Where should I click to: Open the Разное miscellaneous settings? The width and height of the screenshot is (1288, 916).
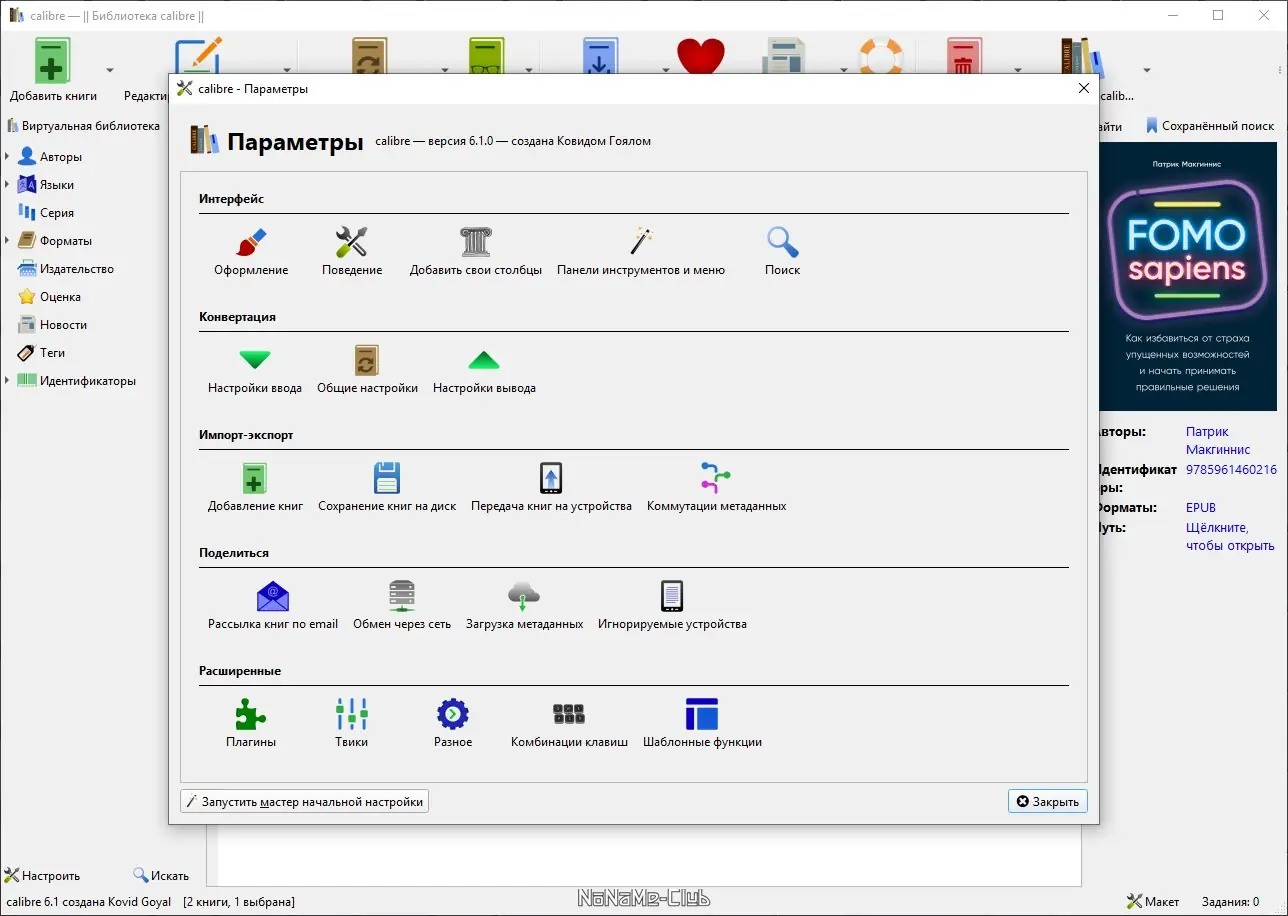coord(453,724)
